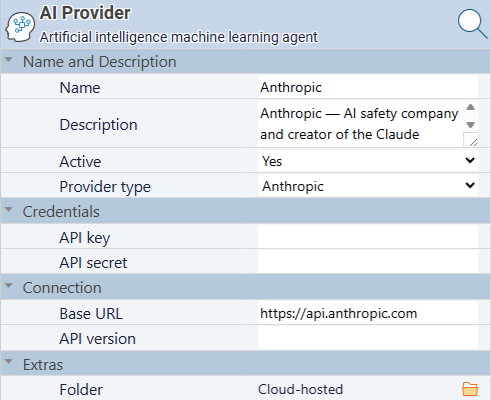This screenshot has height=400, width=491.
Task: Click the Base URL label
Action: (91, 314)
